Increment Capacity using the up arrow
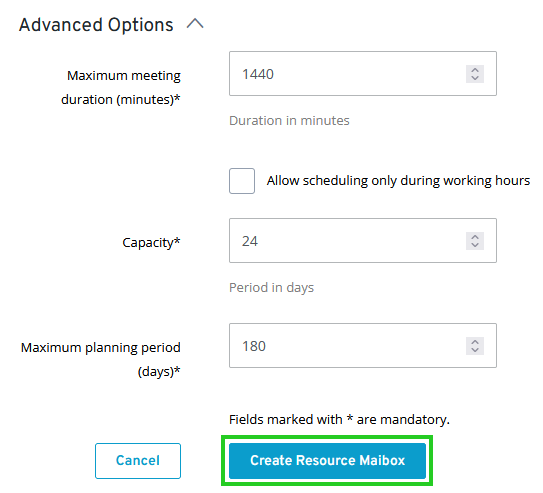543x493 pixels. click(x=475, y=237)
